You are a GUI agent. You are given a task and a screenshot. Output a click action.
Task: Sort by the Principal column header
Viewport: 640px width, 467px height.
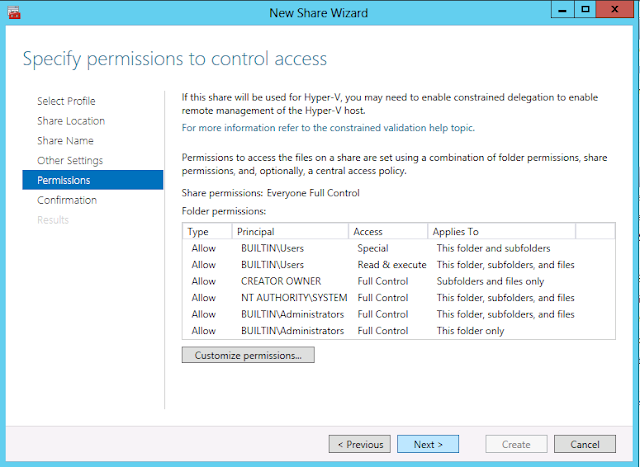pos(290,231)
